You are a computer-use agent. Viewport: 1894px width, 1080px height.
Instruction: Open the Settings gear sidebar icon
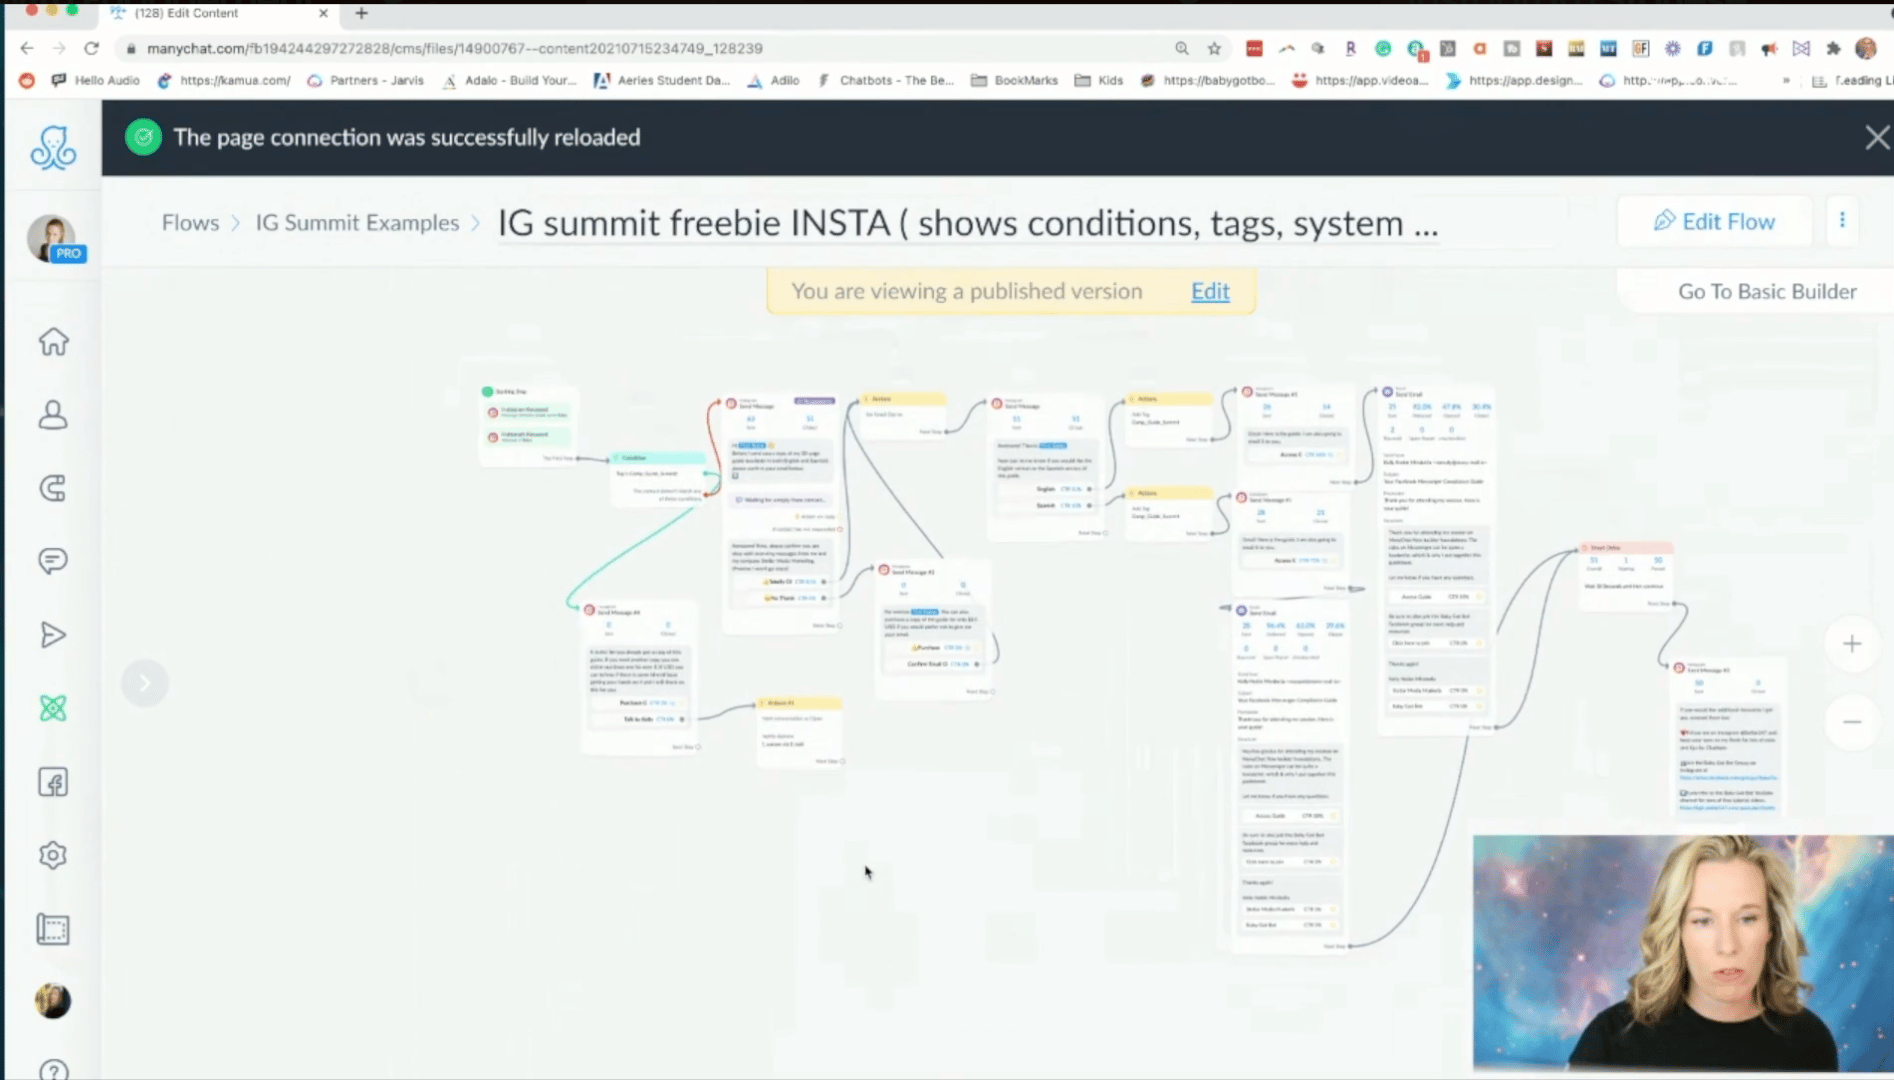(53, 855)
